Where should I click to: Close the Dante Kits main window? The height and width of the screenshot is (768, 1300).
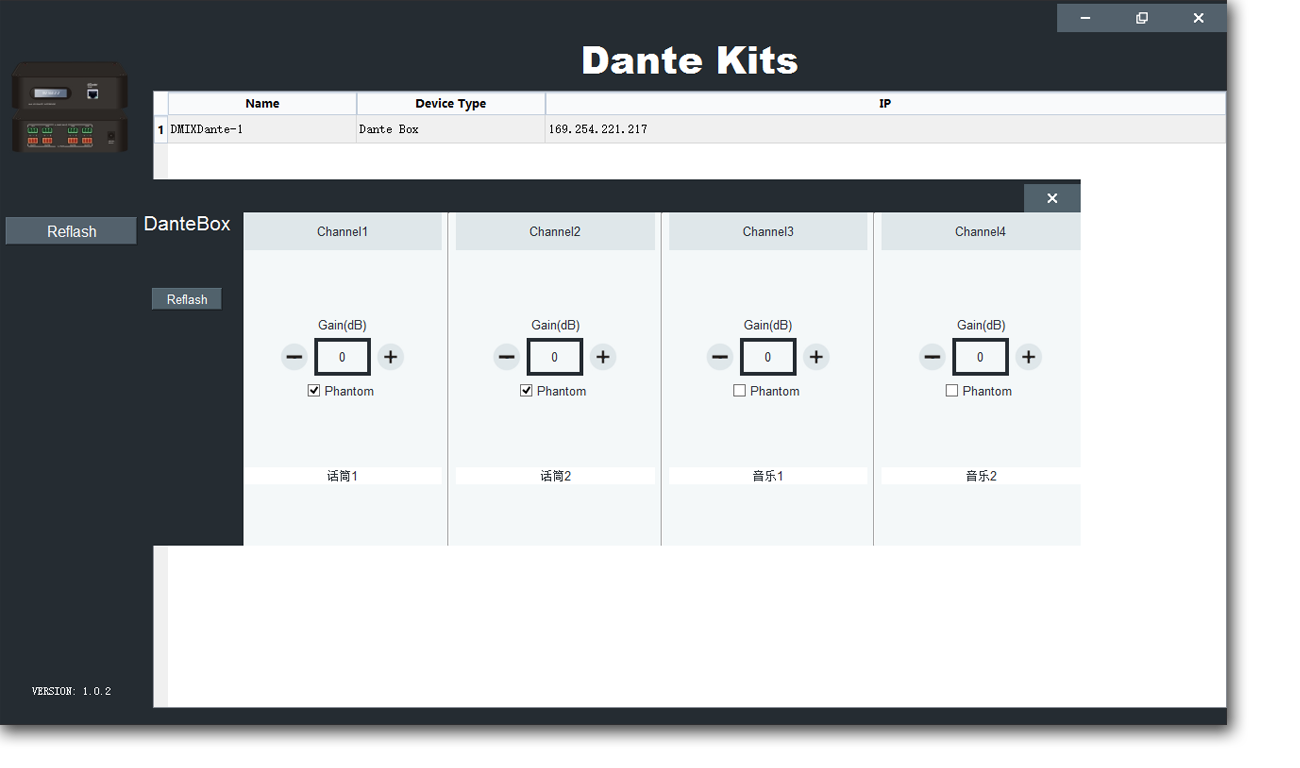pyautogui.click(x=1198, y=18)
